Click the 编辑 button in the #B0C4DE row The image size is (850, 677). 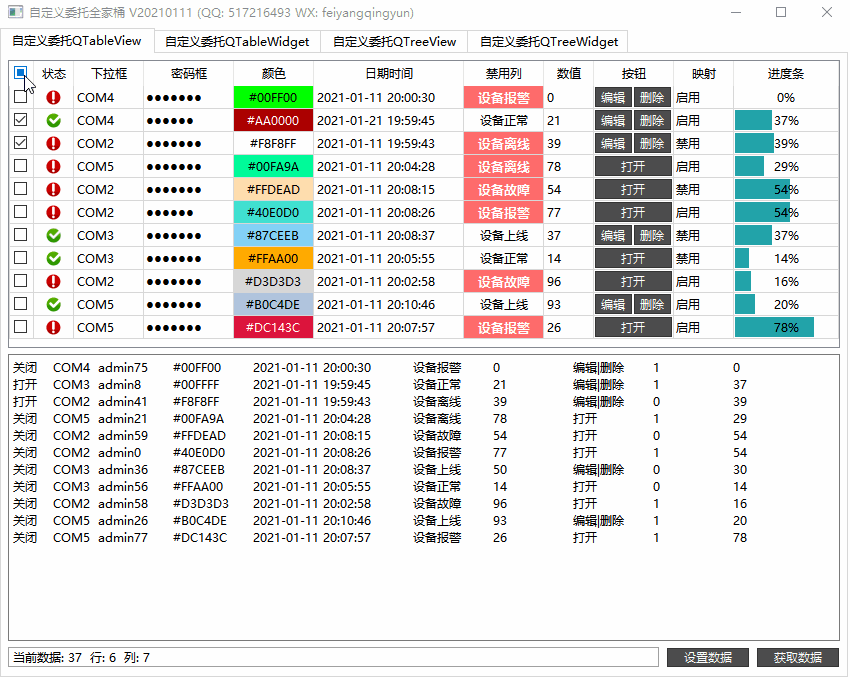point(613,305)
